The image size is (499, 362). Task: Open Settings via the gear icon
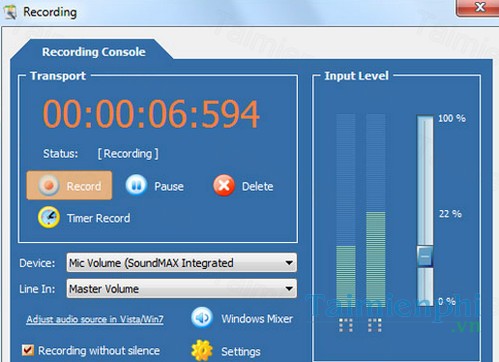202,350
